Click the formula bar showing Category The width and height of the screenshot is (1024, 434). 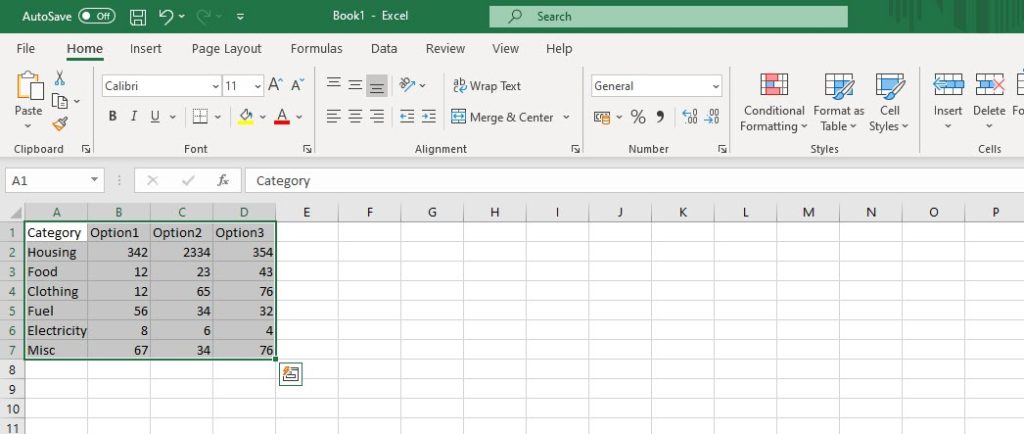(633, 181)
